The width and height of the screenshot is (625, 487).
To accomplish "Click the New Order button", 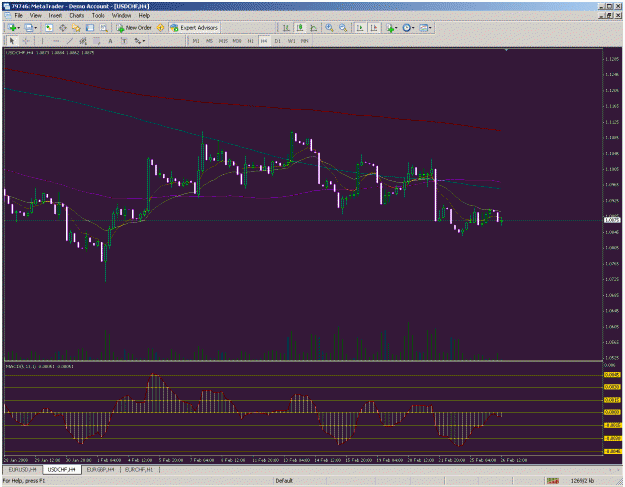I will [134, 28].
